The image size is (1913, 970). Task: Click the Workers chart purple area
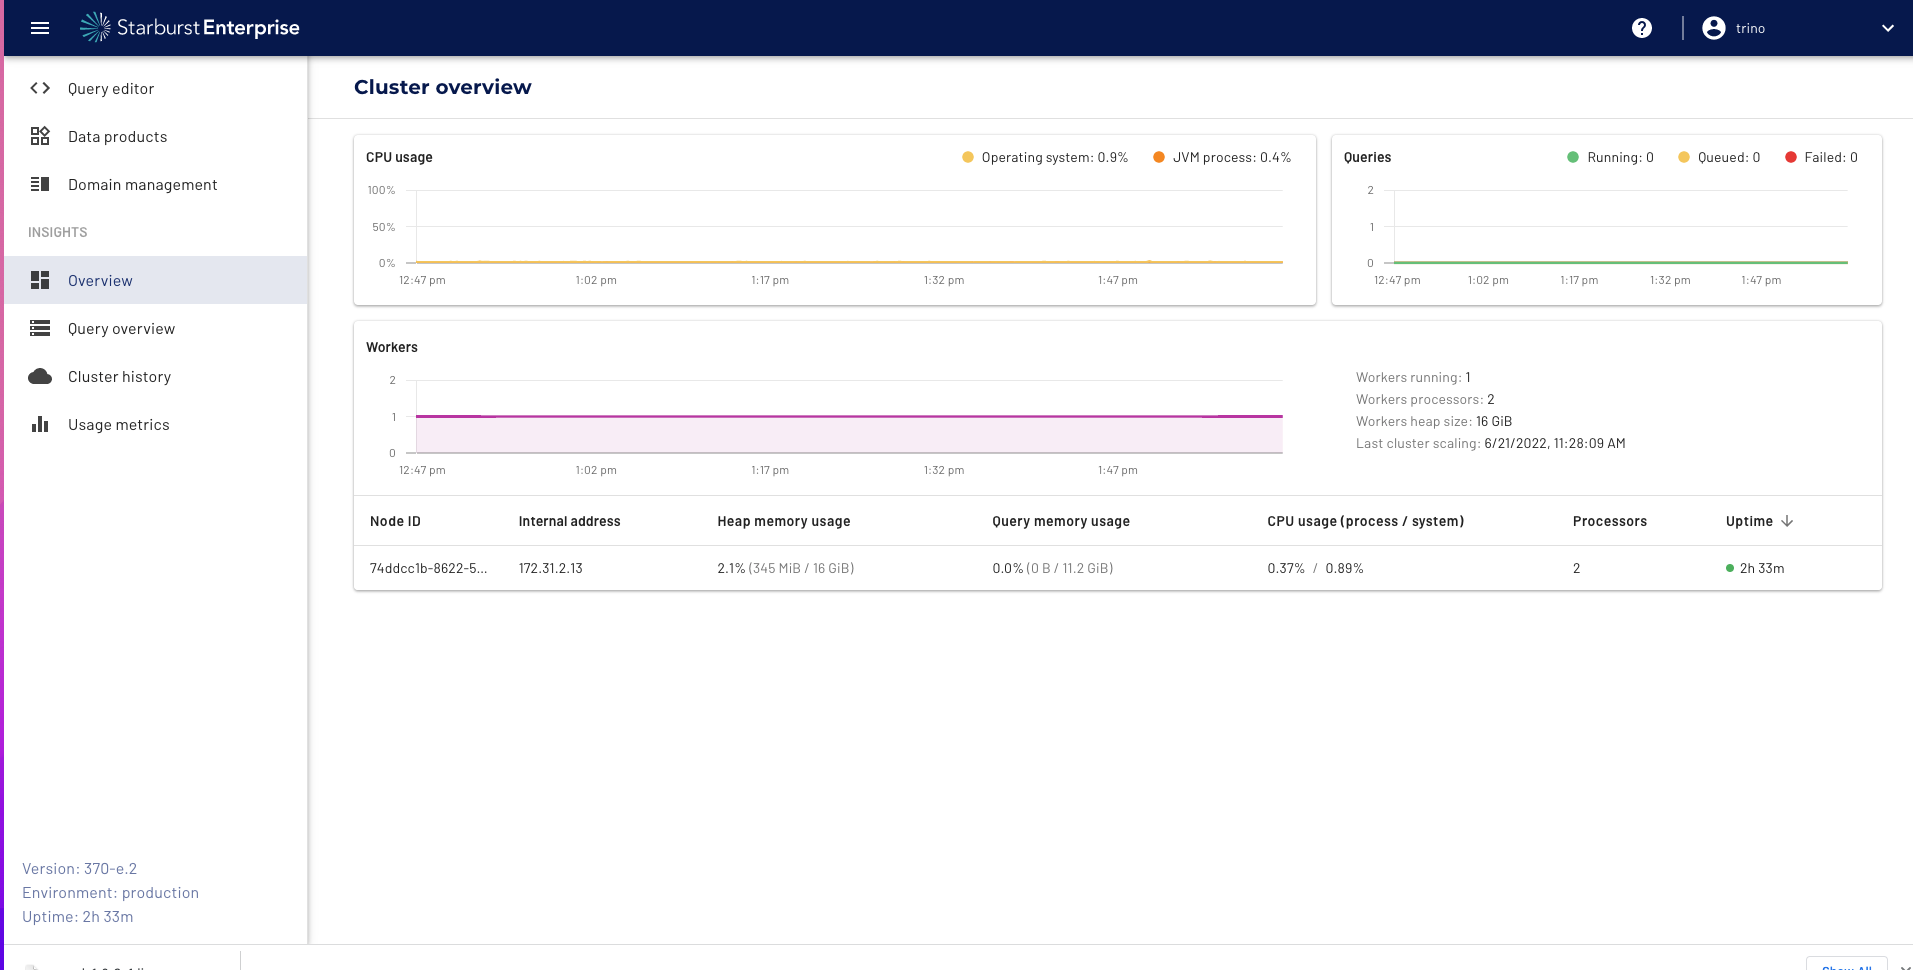coord(849,435)
